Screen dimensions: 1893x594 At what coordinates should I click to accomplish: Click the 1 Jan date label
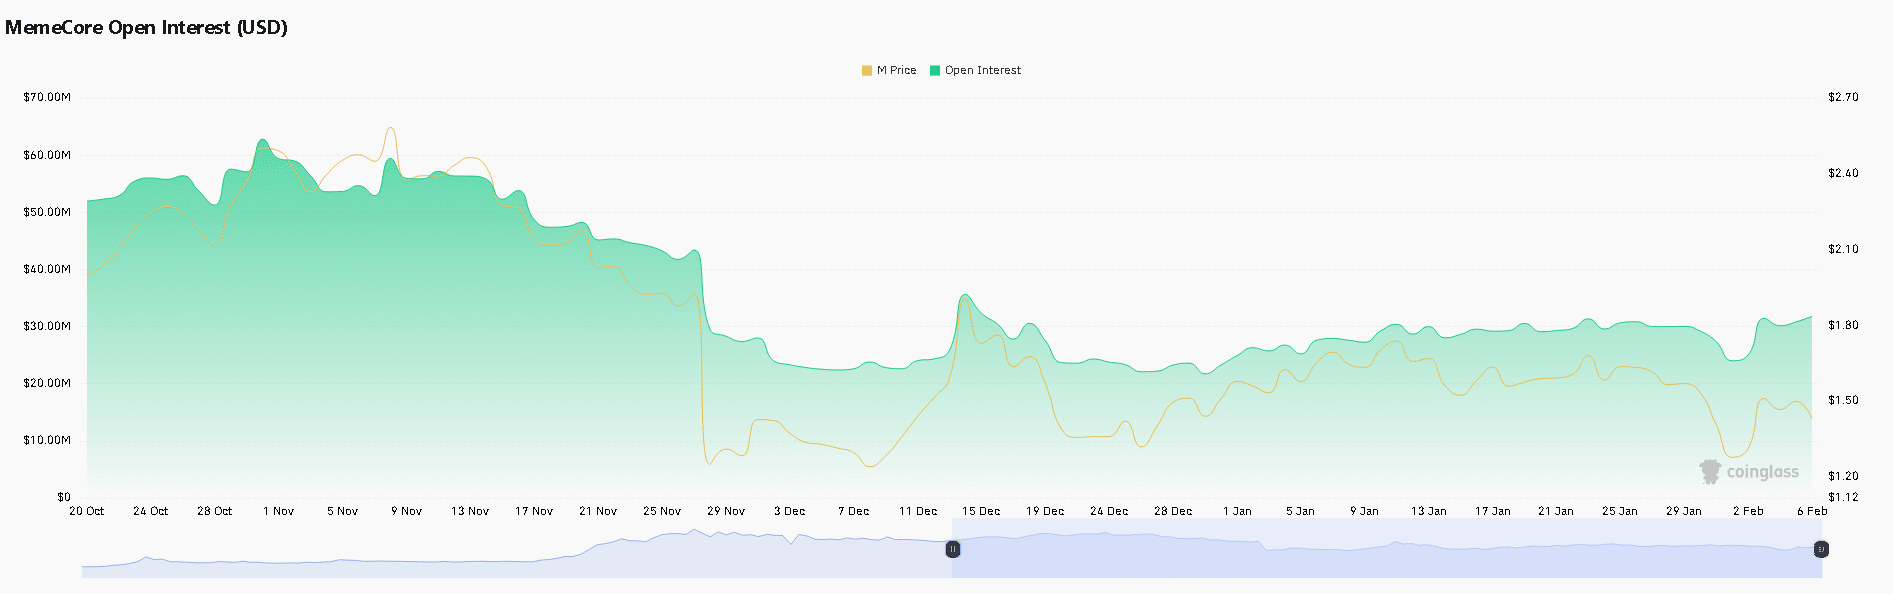click(x=1237, y=511)
